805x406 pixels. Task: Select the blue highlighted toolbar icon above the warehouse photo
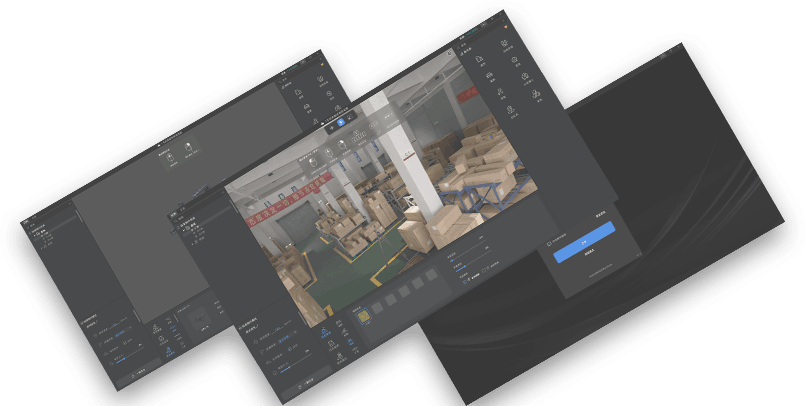coord(341,123)
